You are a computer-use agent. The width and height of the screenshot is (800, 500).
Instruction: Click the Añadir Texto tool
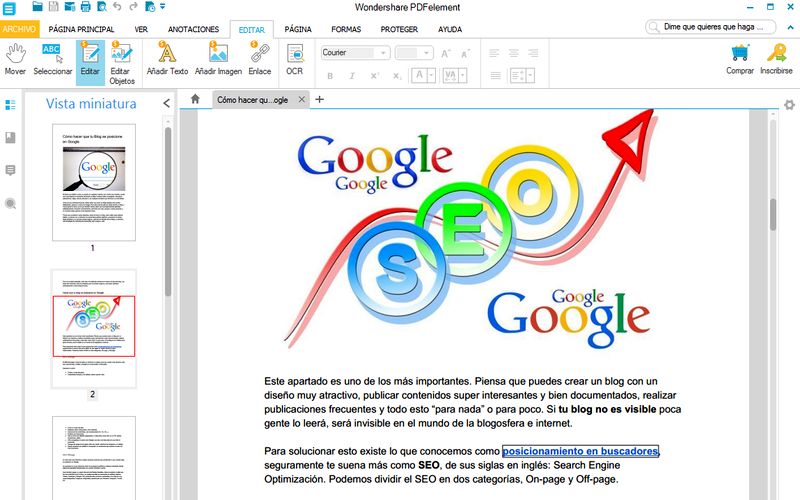point(167,60)
